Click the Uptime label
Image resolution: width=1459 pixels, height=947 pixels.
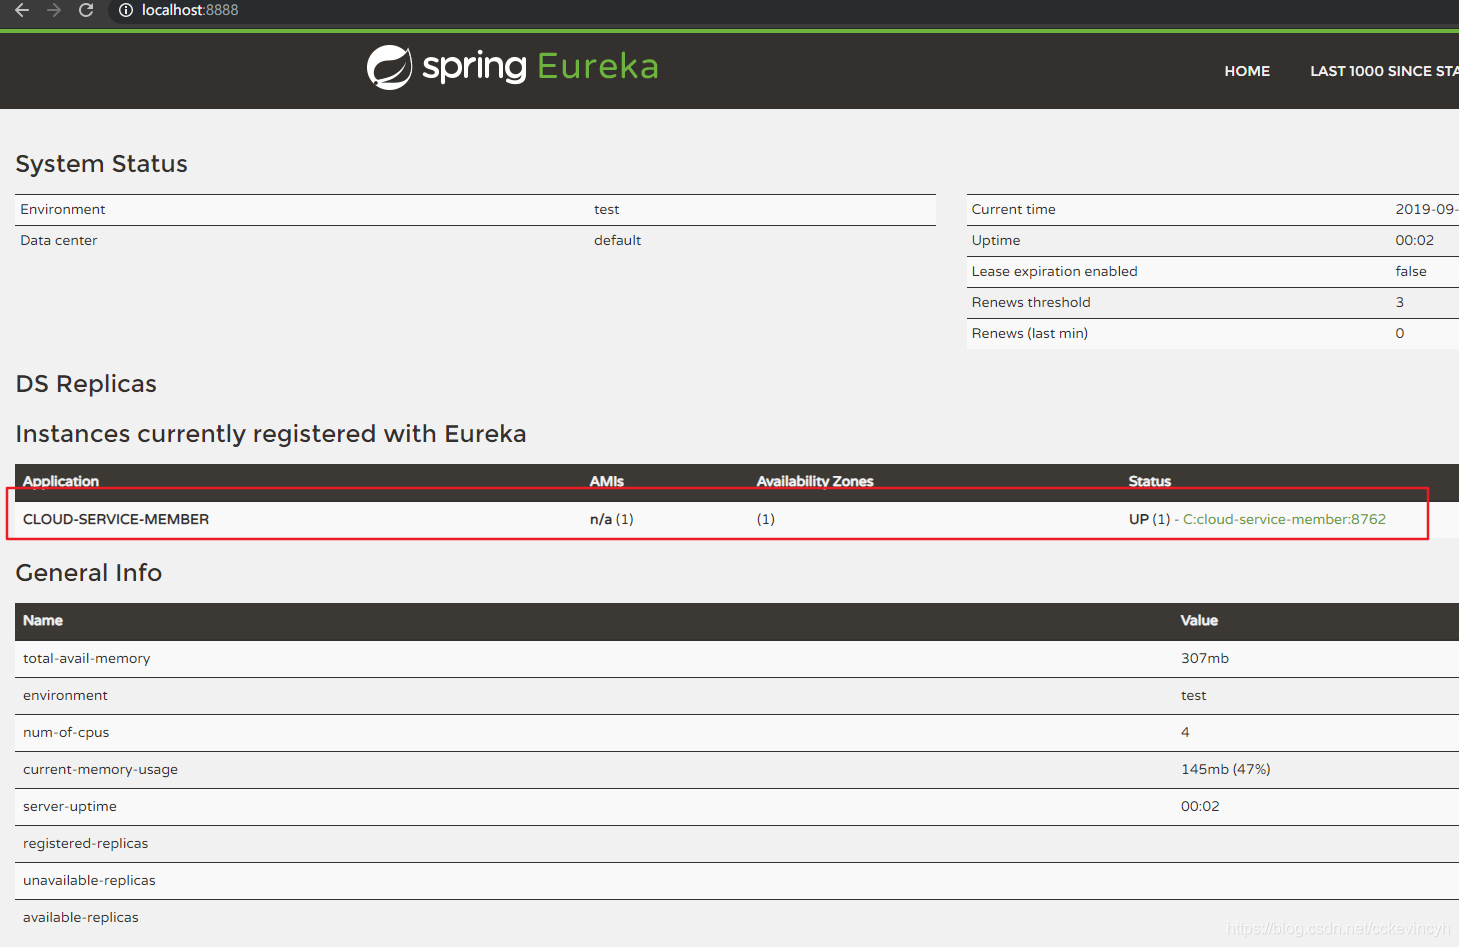click(996, 240)
